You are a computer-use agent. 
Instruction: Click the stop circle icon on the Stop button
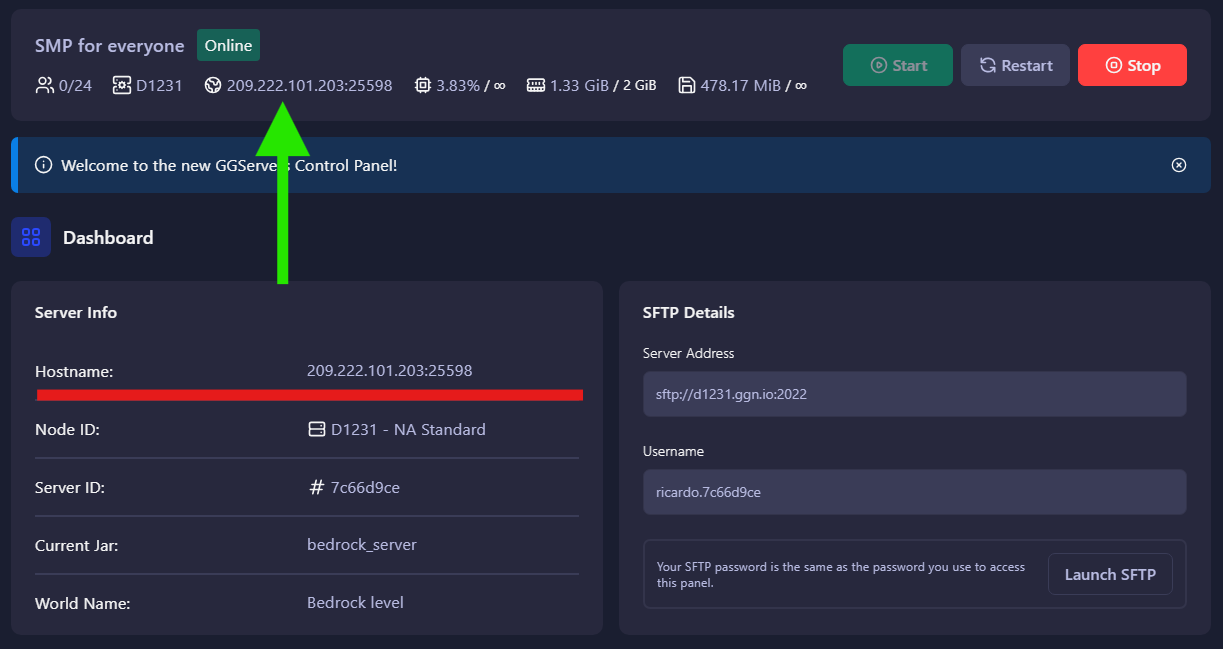pyautogui.click(x=1112, y=65)
